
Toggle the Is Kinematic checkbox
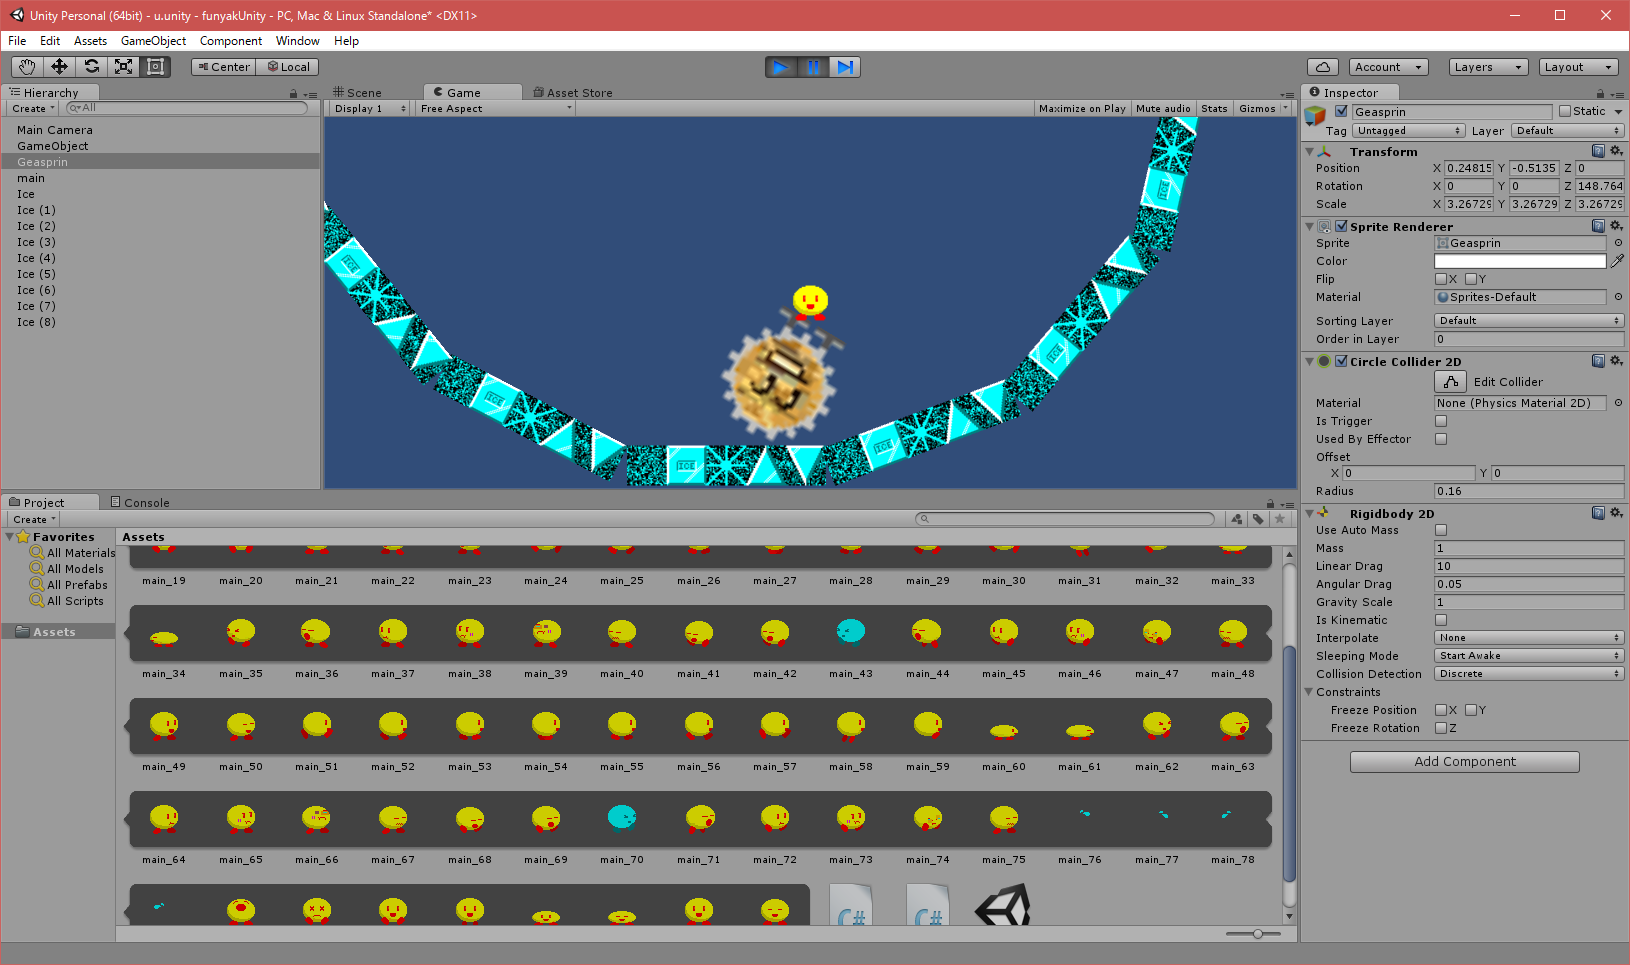(1441, 620)
